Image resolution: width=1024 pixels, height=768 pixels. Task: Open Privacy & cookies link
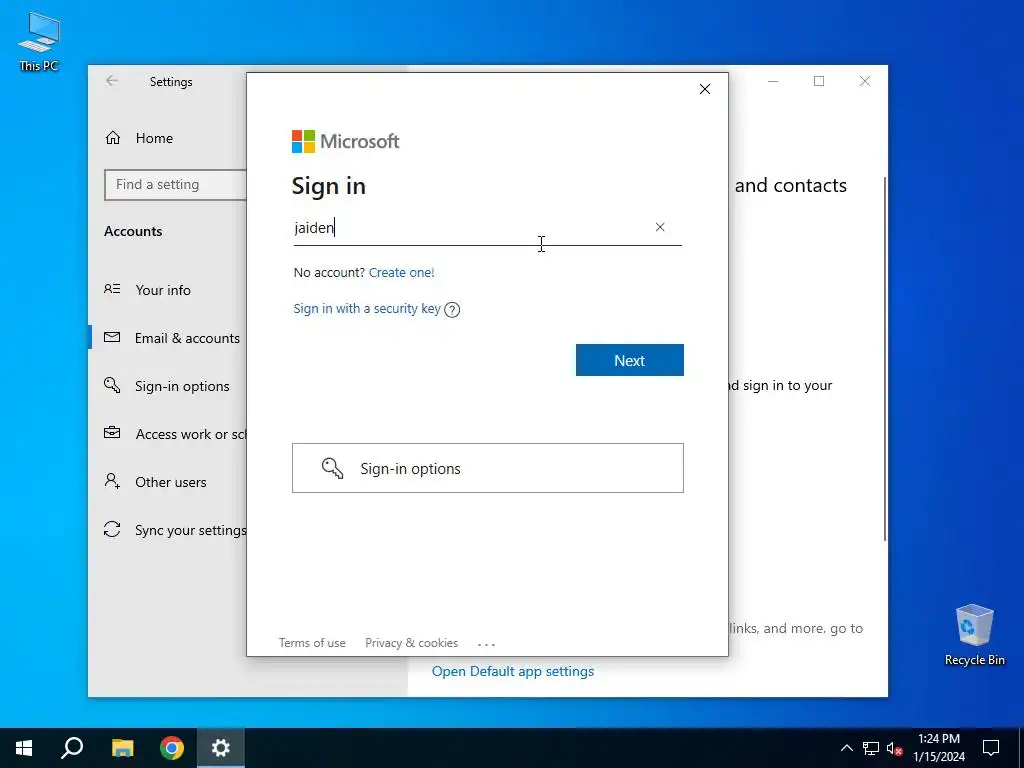pyautogui.click(x=411, y=643)
